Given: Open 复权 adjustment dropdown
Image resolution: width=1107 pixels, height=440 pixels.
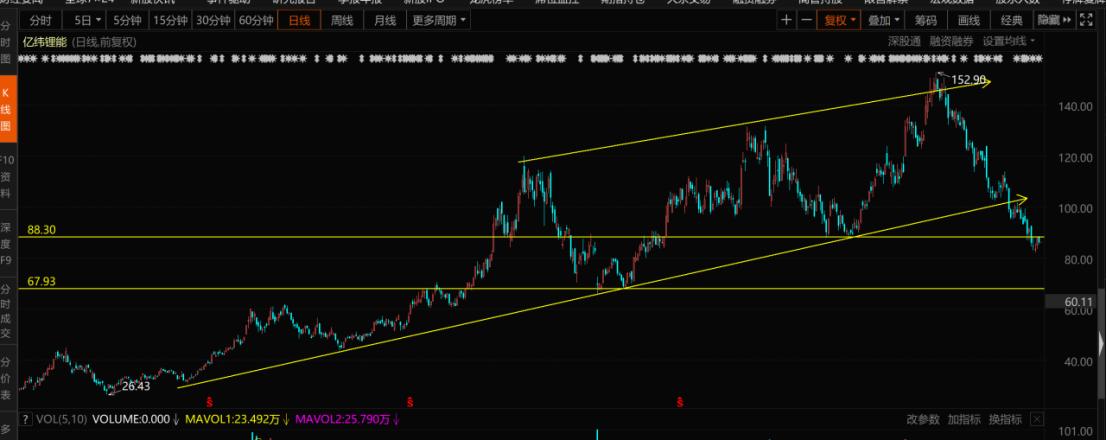Looking at the screenshot, I should tap(839, 20).
